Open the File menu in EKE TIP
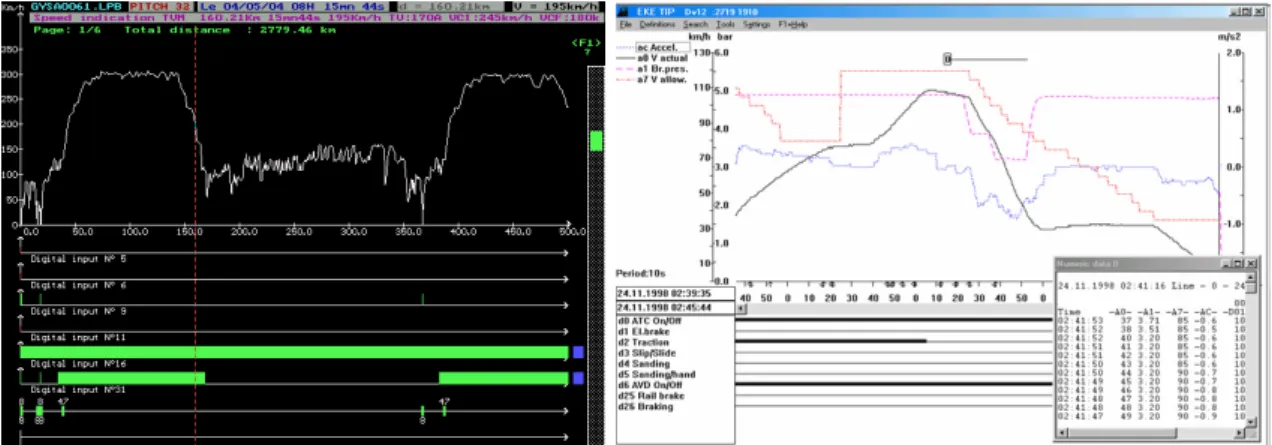Image resolution: width=1272 pixels, height=445 pixels. pos(625,24)
